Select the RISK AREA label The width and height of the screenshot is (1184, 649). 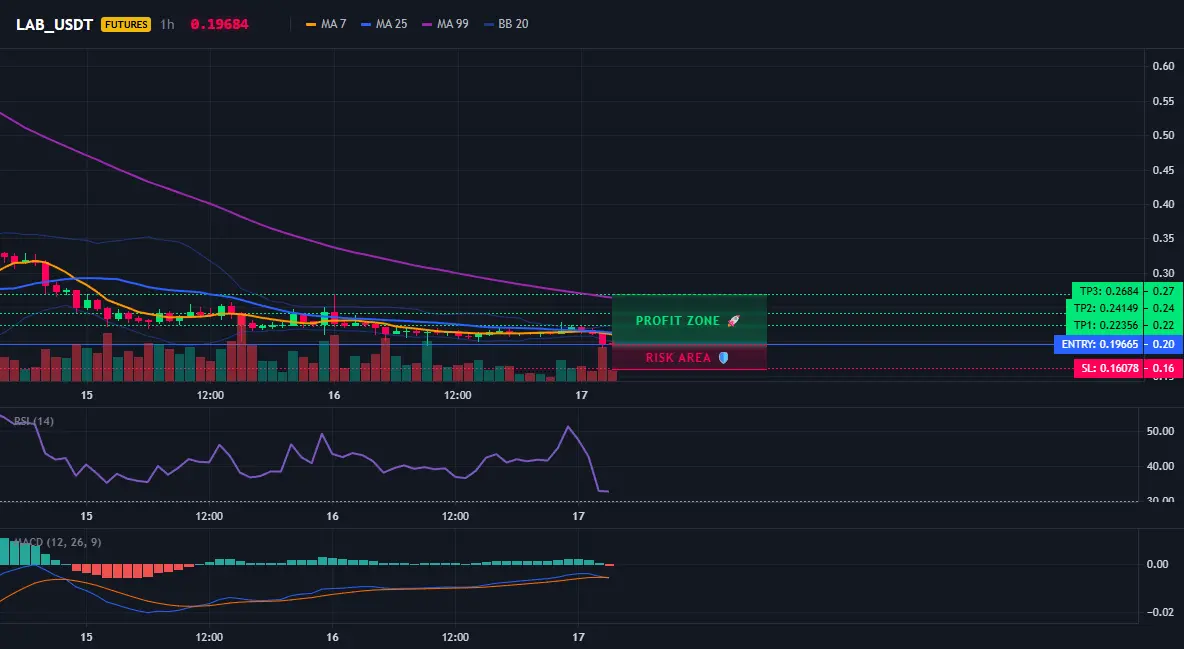point(678,357)
